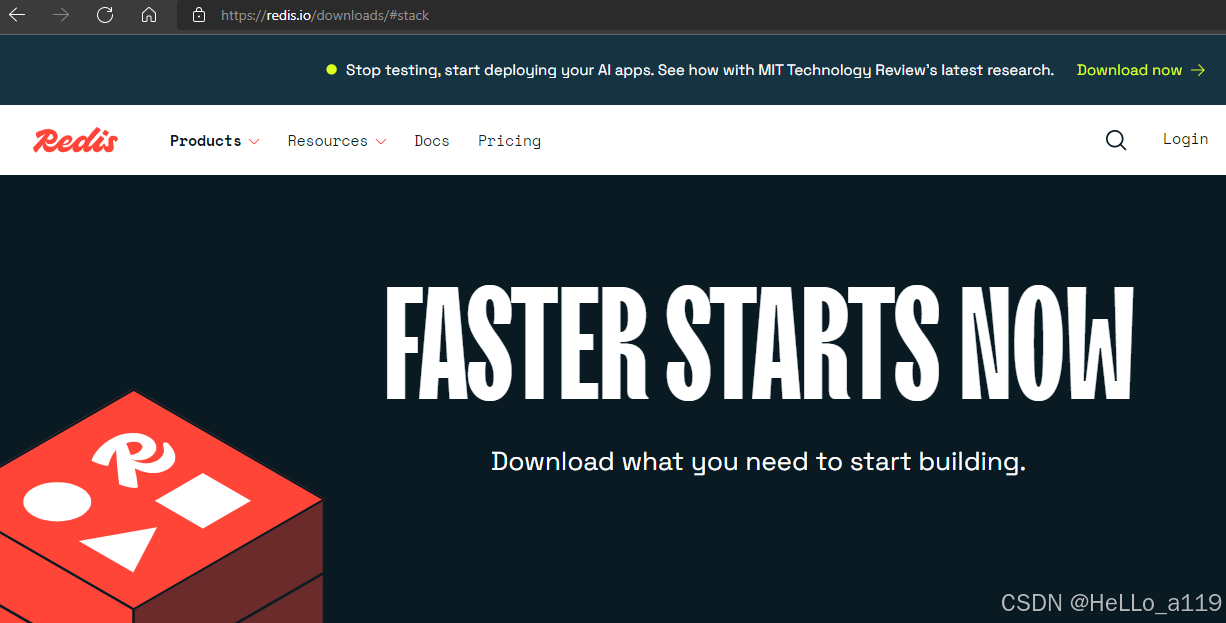The width and height of the screenshot is (1226, 623).
Task: Click the Login link
Action: [x=1185, y=139]
